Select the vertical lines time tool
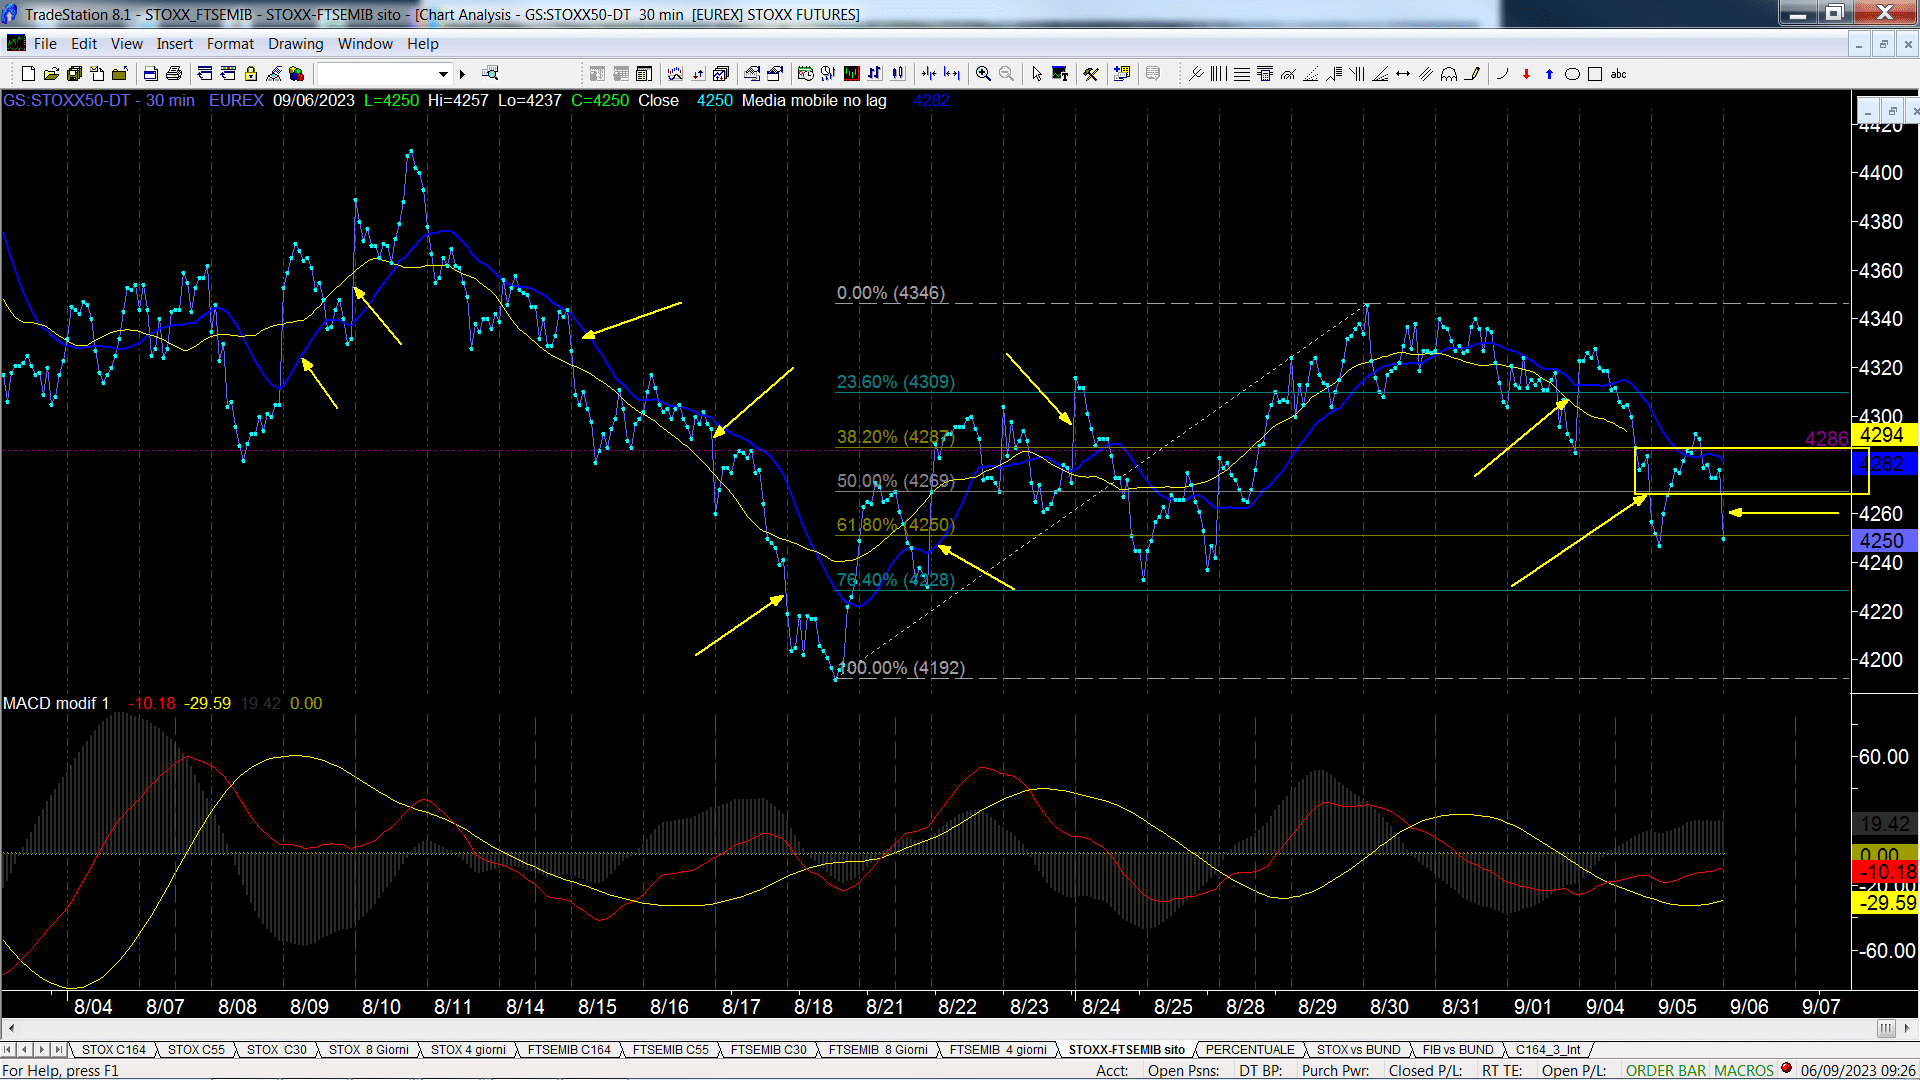Image resolution: width=1920 pixels, height=1080 pixels. coord(1218,74)
